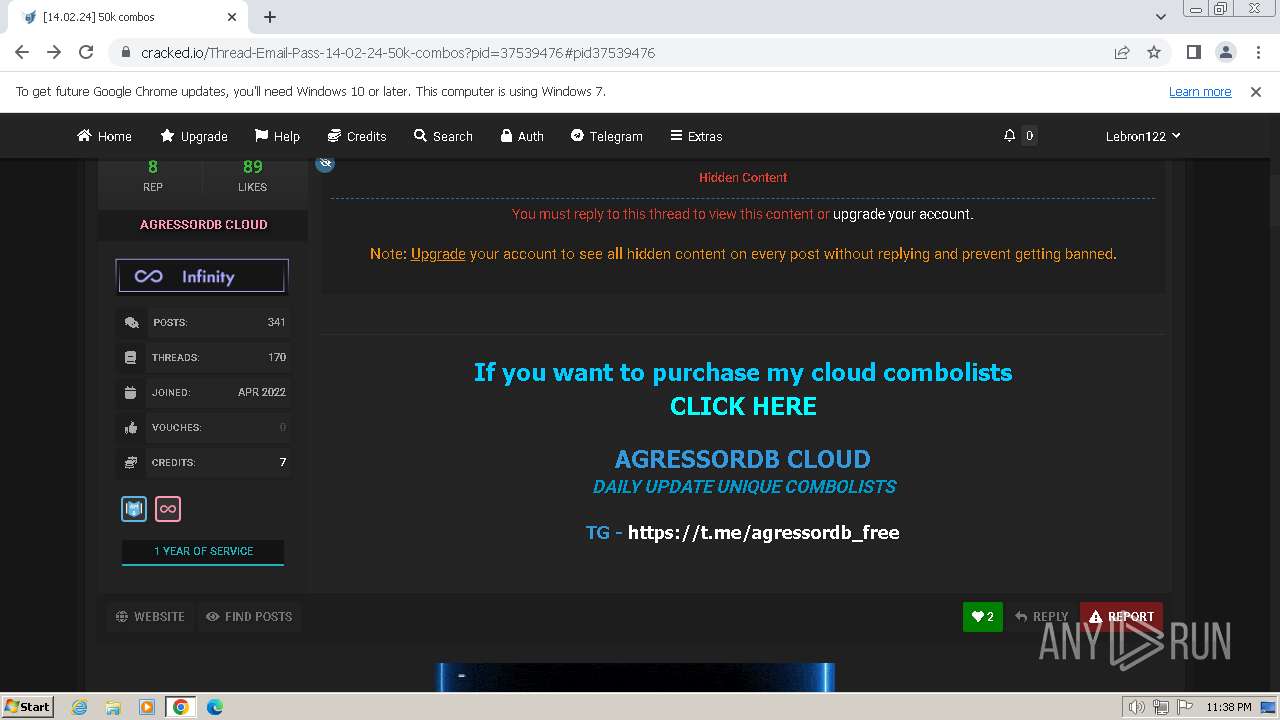Open Telegram in navigation bar
1280x720 pixels.
click(x=606, y=136)
